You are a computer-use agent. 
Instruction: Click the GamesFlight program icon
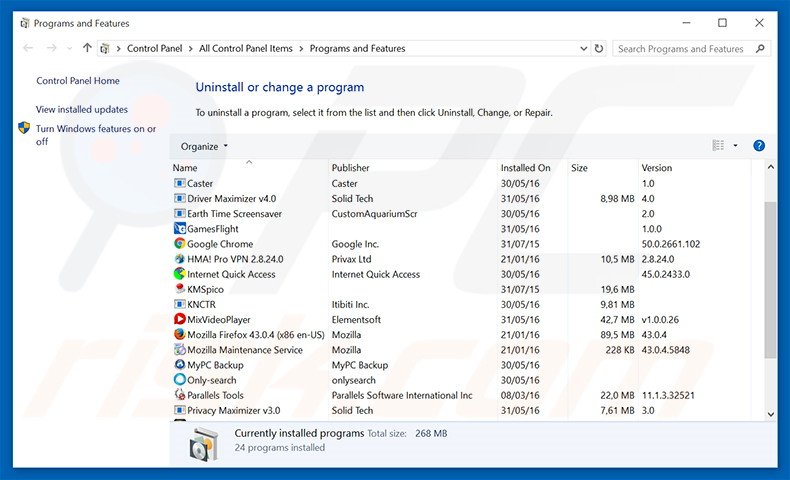pyautogui.click(x=179, y=229)
